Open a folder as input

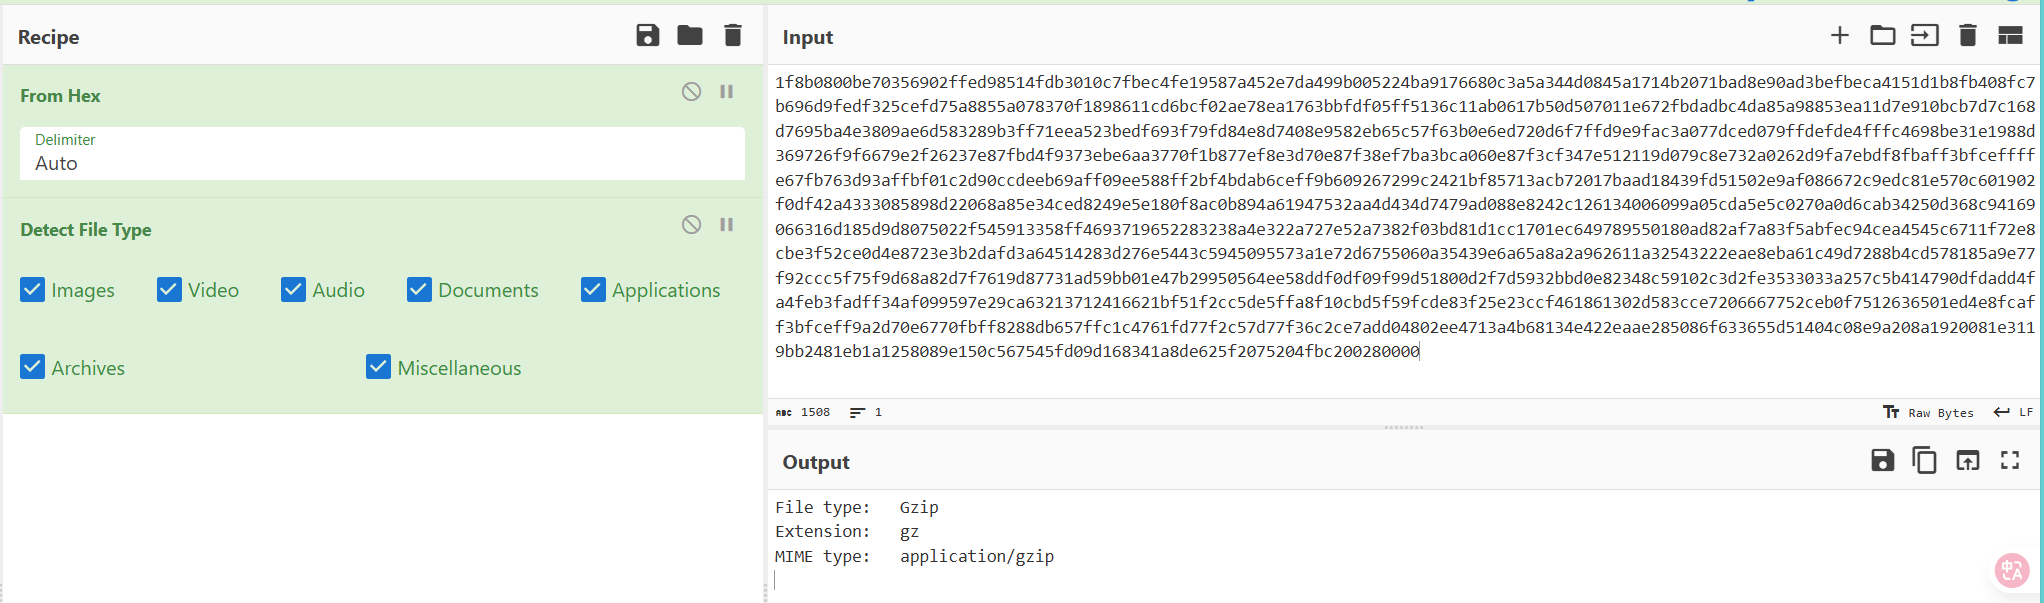(1882, 36)
